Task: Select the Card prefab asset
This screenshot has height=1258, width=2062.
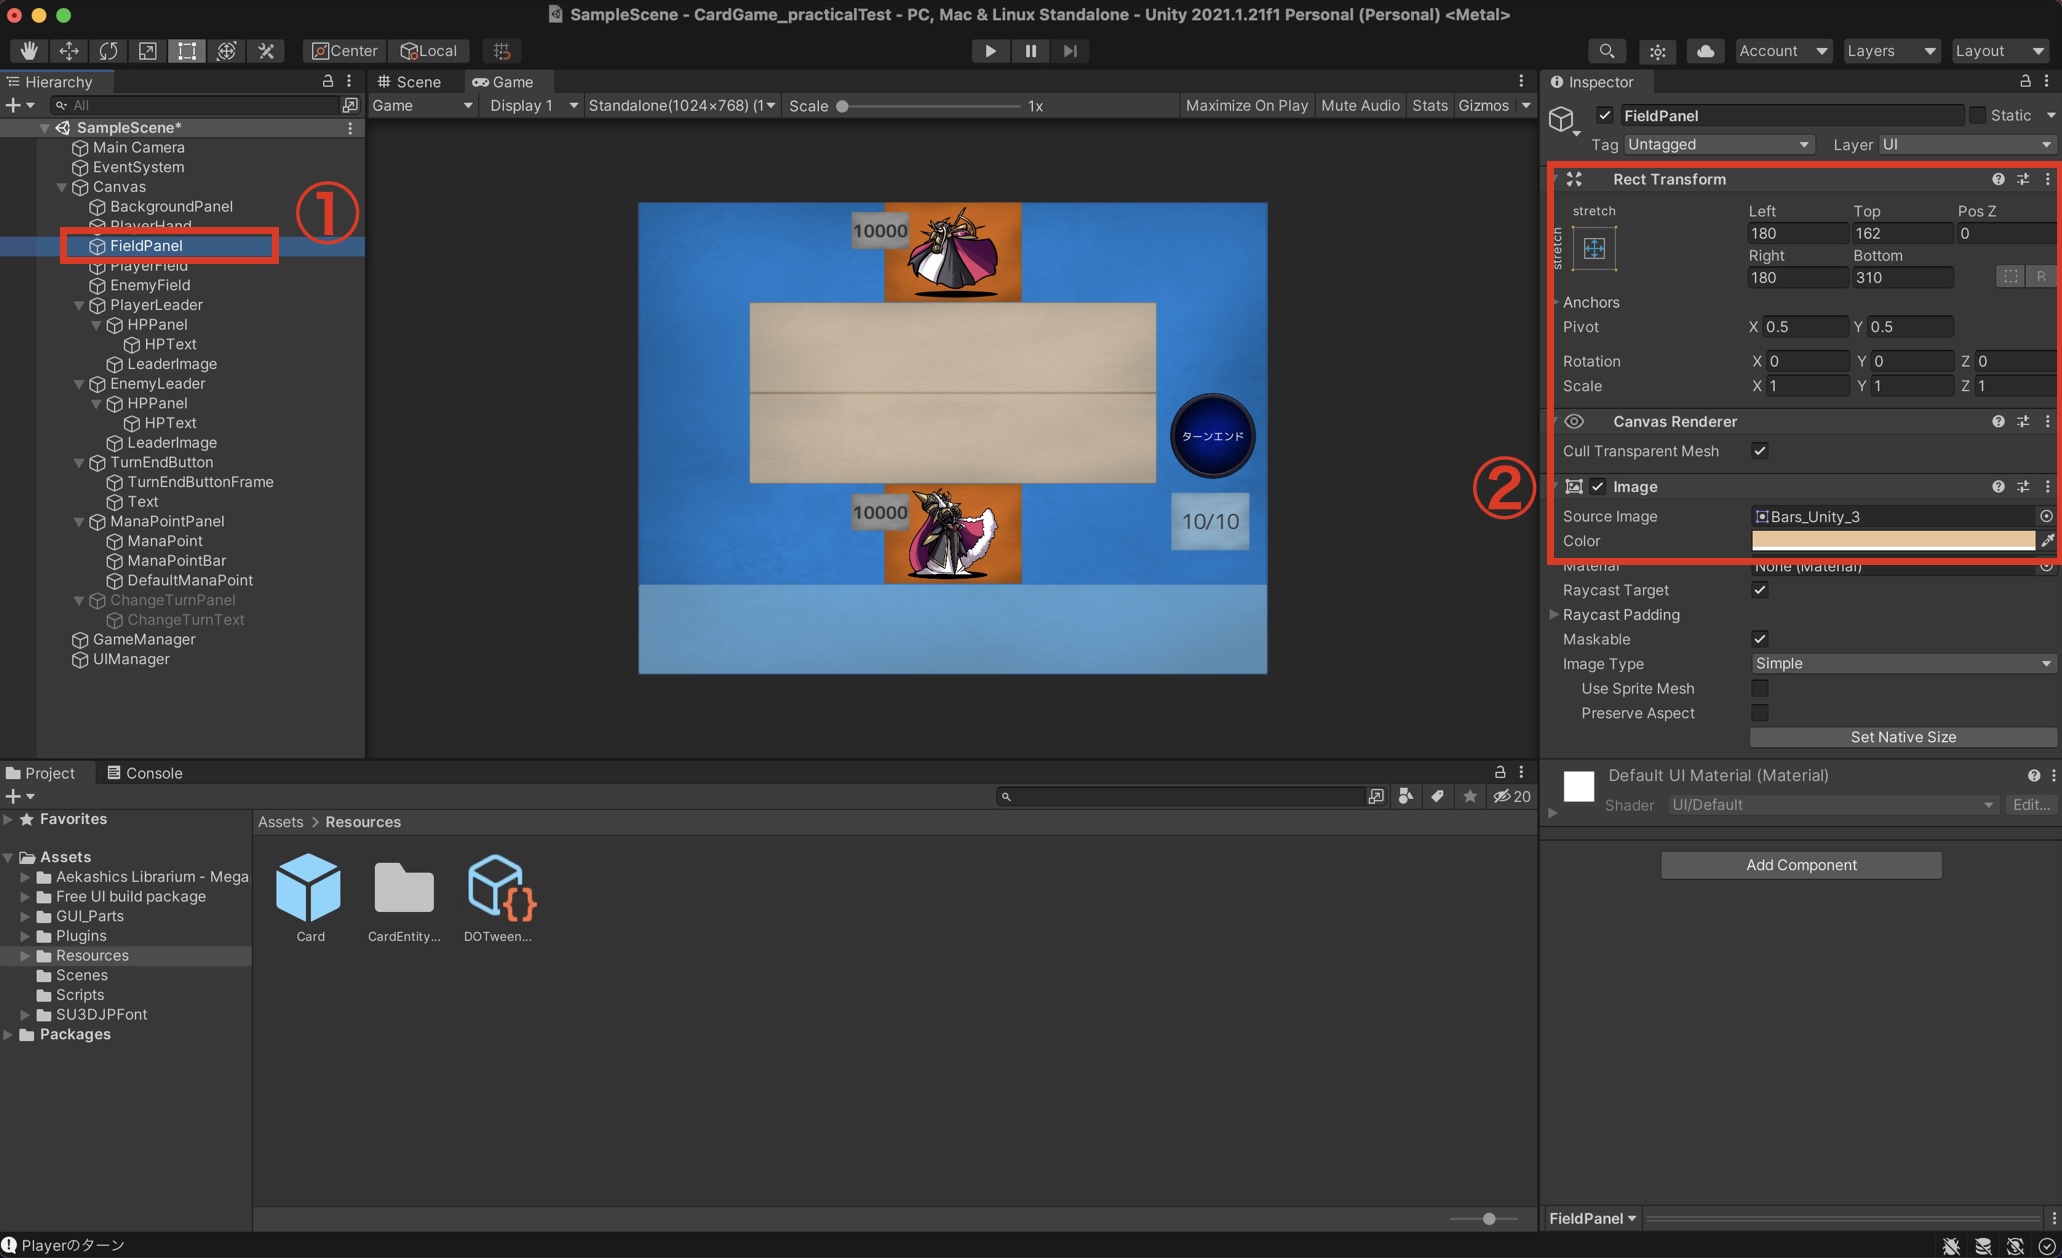Action: pos(309,888)
